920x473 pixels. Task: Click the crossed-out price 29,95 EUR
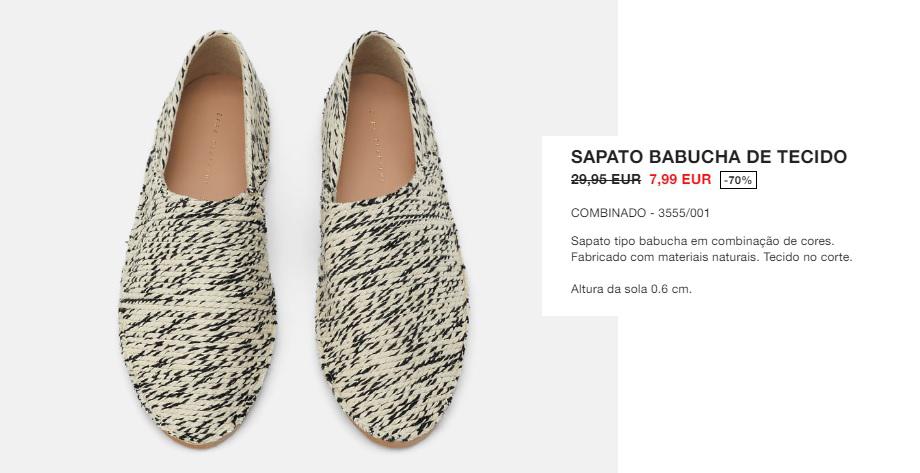pos(606,180)
